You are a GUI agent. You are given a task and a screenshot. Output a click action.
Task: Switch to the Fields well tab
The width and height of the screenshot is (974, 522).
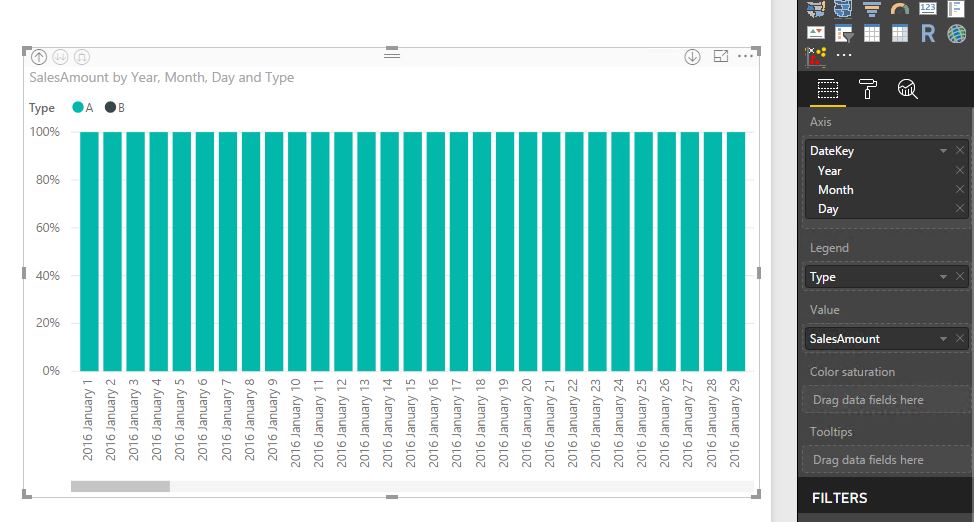(x=827, y=89)
